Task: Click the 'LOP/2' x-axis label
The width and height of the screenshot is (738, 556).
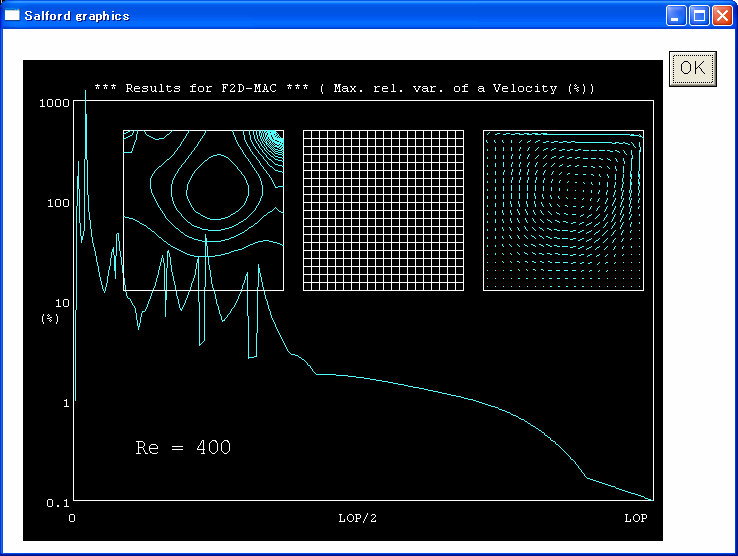Action: (x=358, y=518)
